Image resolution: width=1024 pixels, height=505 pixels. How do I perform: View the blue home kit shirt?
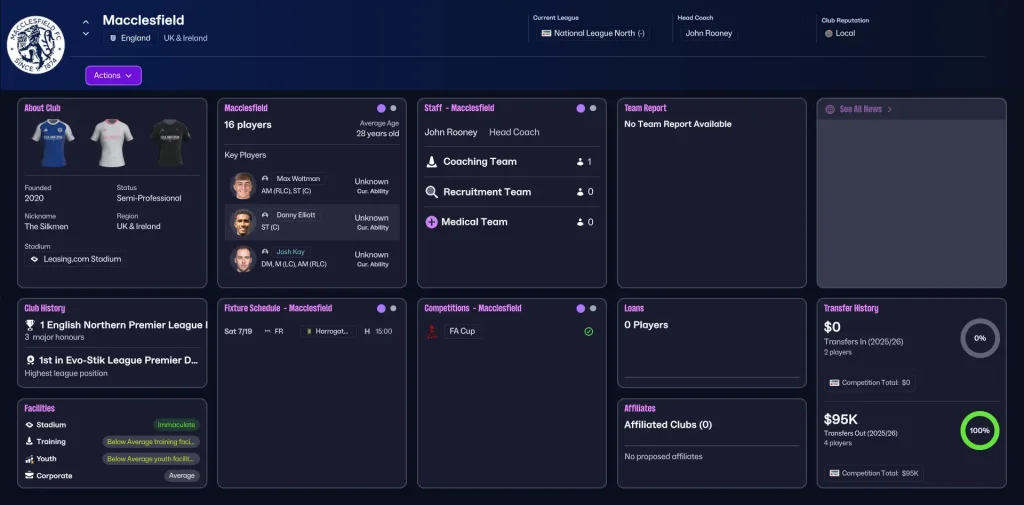tap(53, 142)
